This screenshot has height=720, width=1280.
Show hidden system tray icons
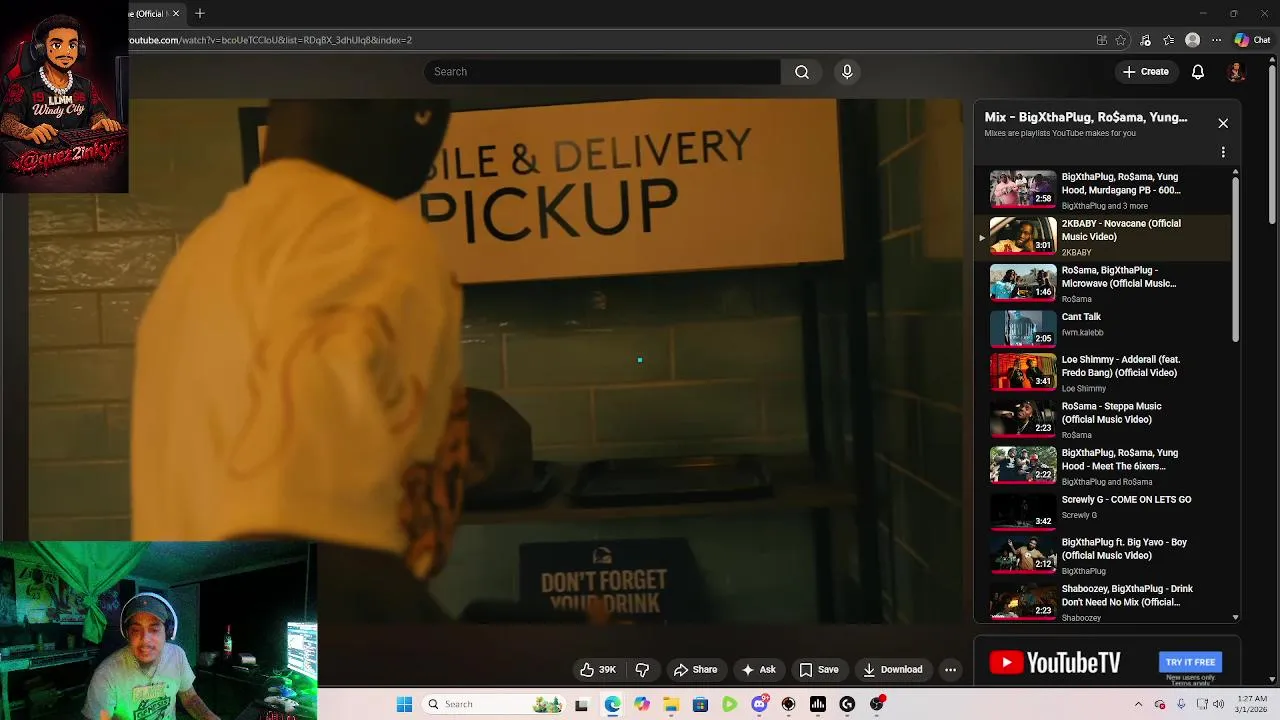pos(1138,704)
